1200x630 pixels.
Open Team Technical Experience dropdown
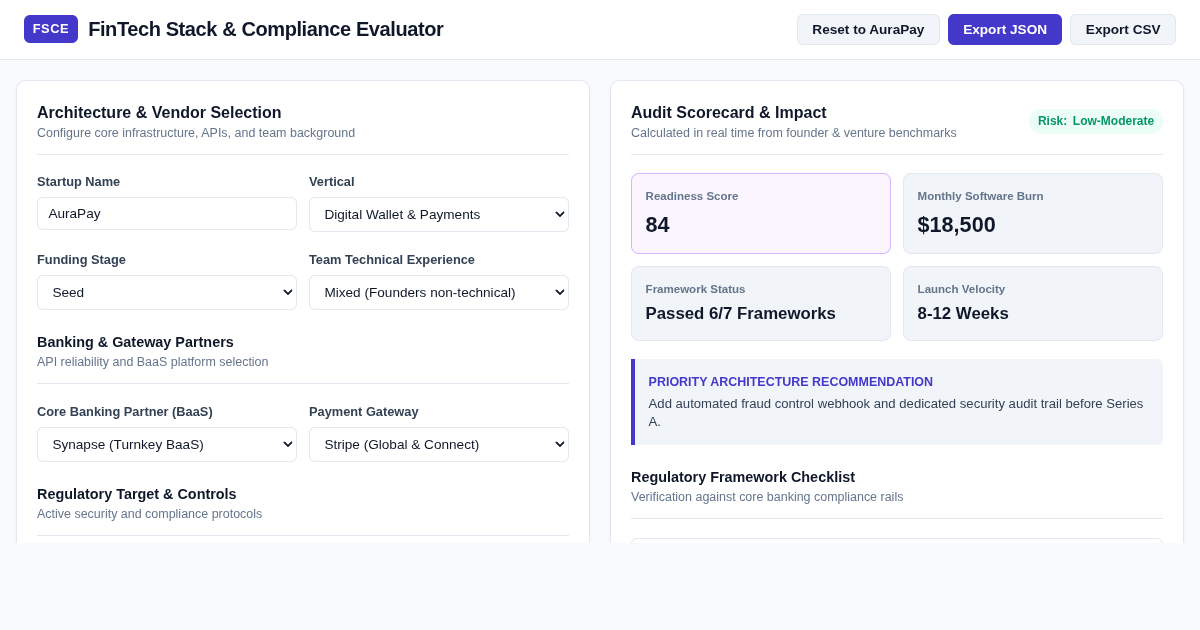[439, 292]
